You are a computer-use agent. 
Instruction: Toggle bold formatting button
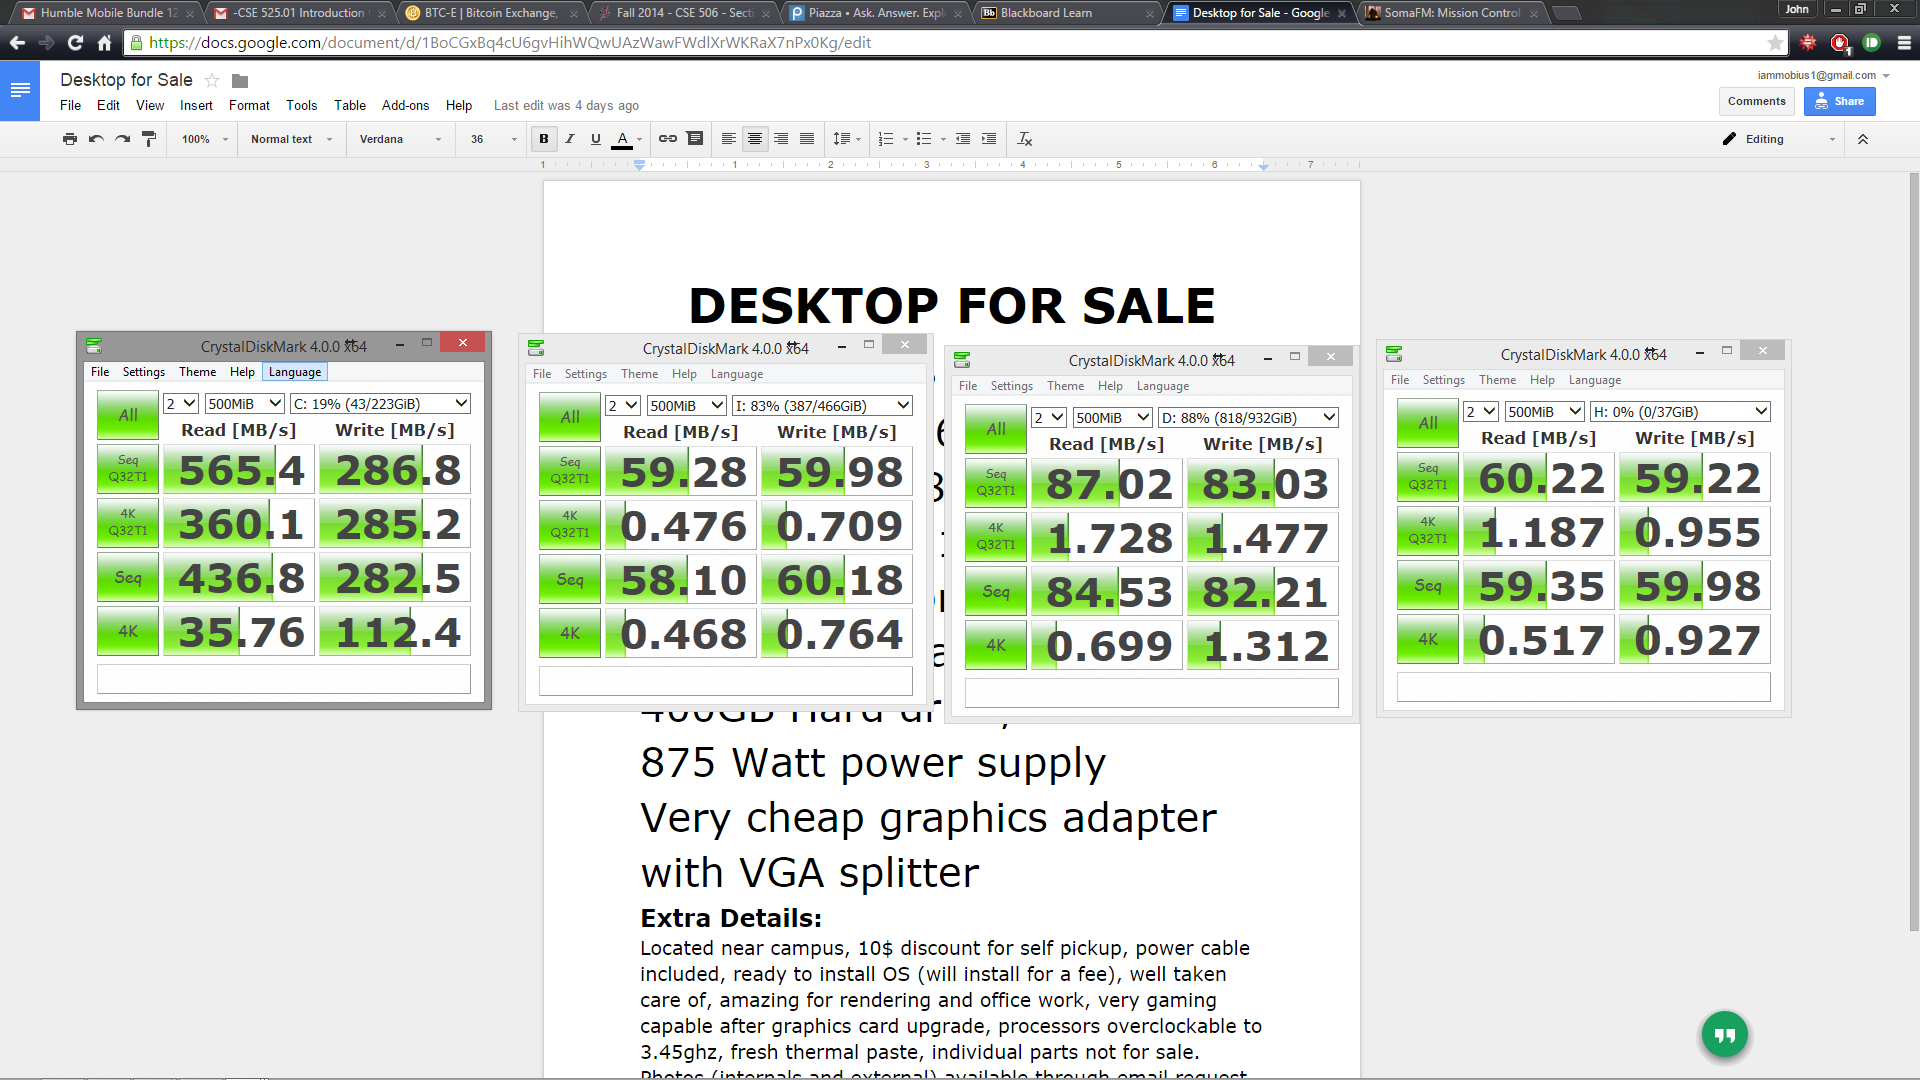pyautogui.click(x=544, y=139)
